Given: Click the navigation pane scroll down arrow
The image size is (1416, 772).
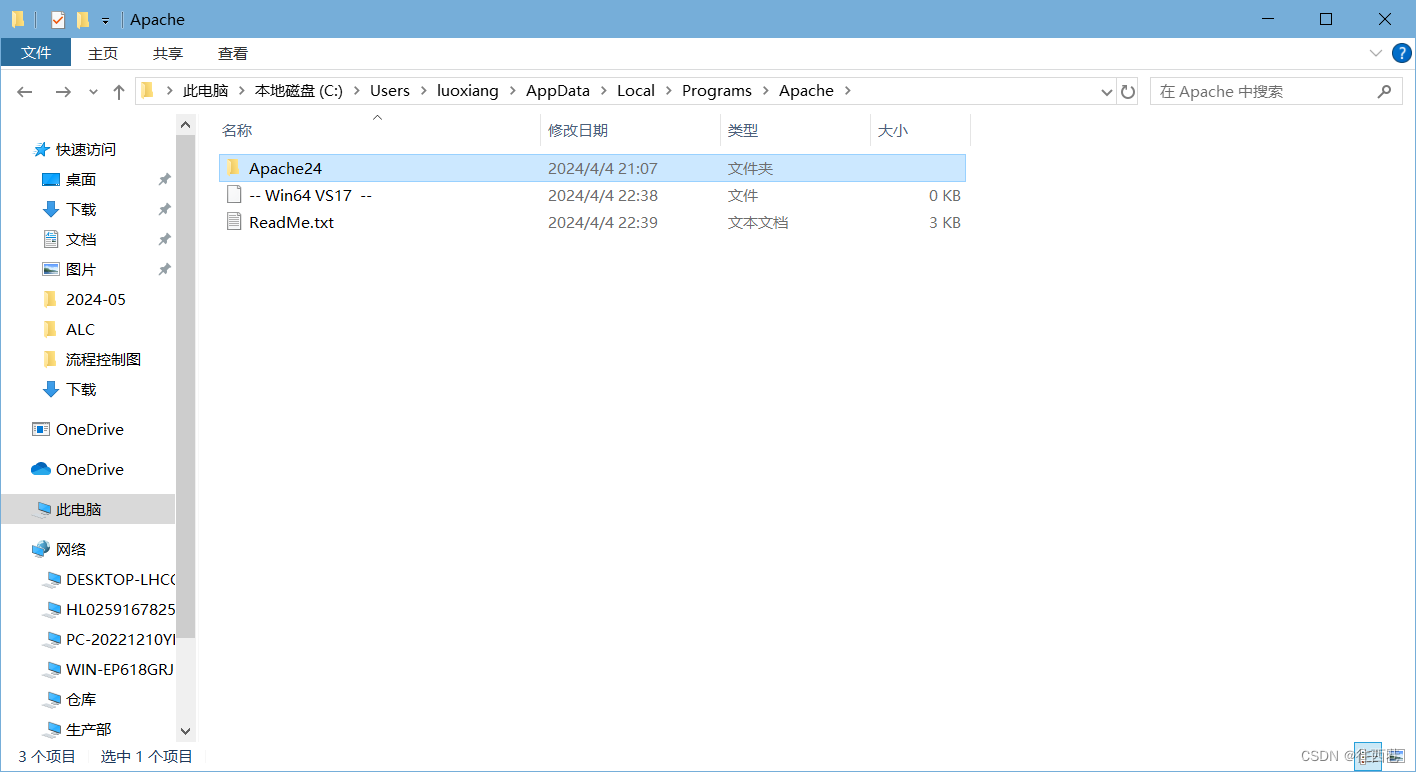Looking at the screenshot, I should pyautogui.click(x=185, y=732).
